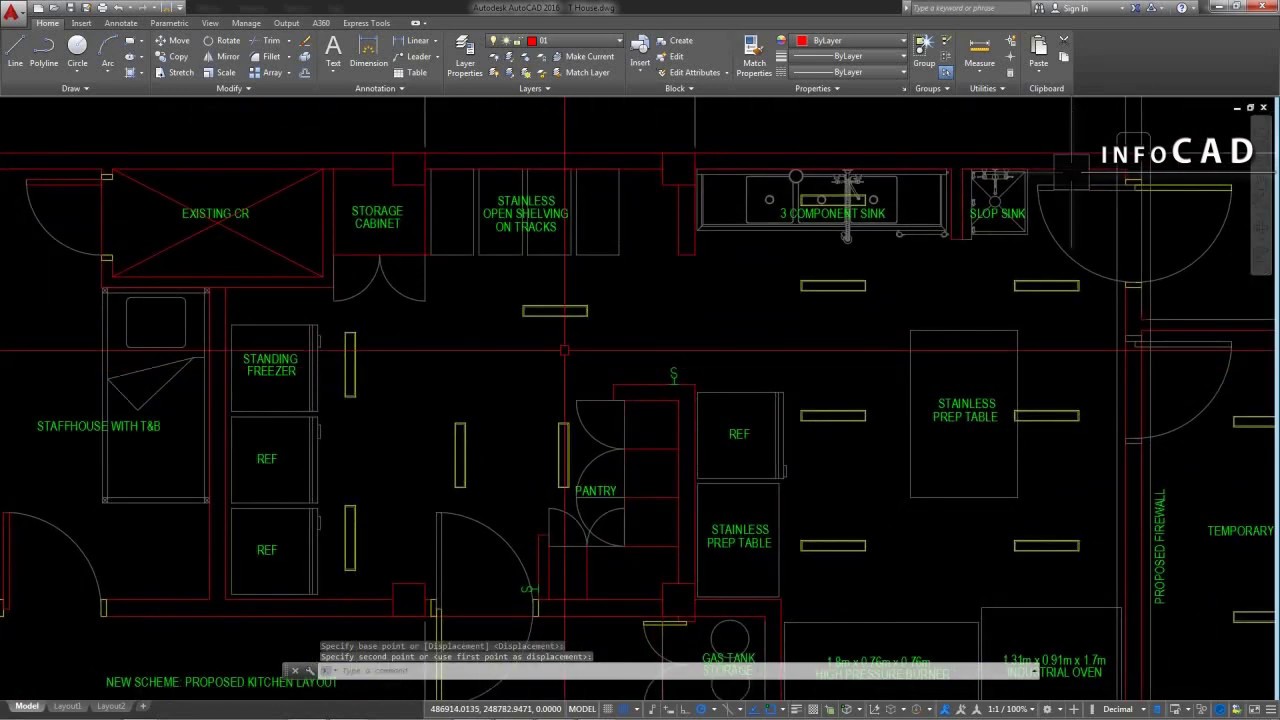Click the Group tool
The image size is (1280, 720).
923,52
